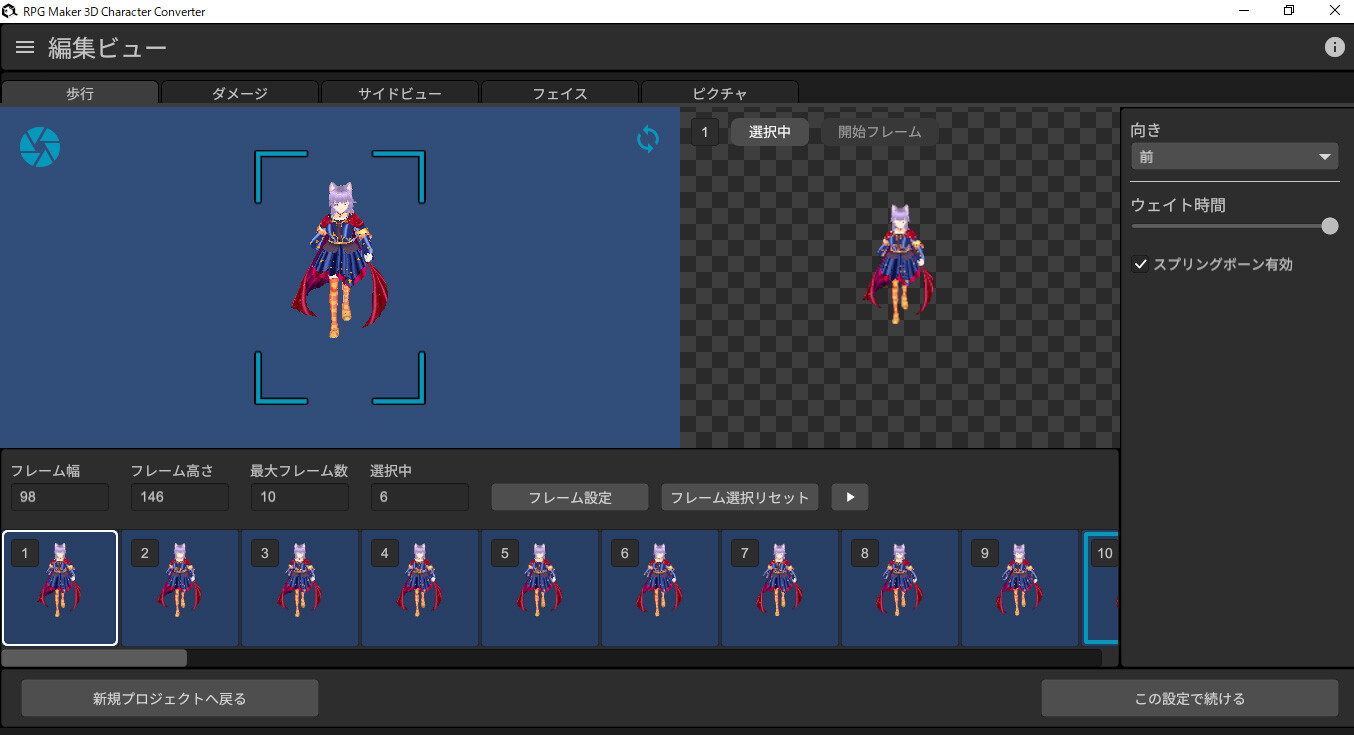This screenshot has width=1354, height=735.
Task: Open the 向き direction dropdown
Action: click(x=1233, y=156)
